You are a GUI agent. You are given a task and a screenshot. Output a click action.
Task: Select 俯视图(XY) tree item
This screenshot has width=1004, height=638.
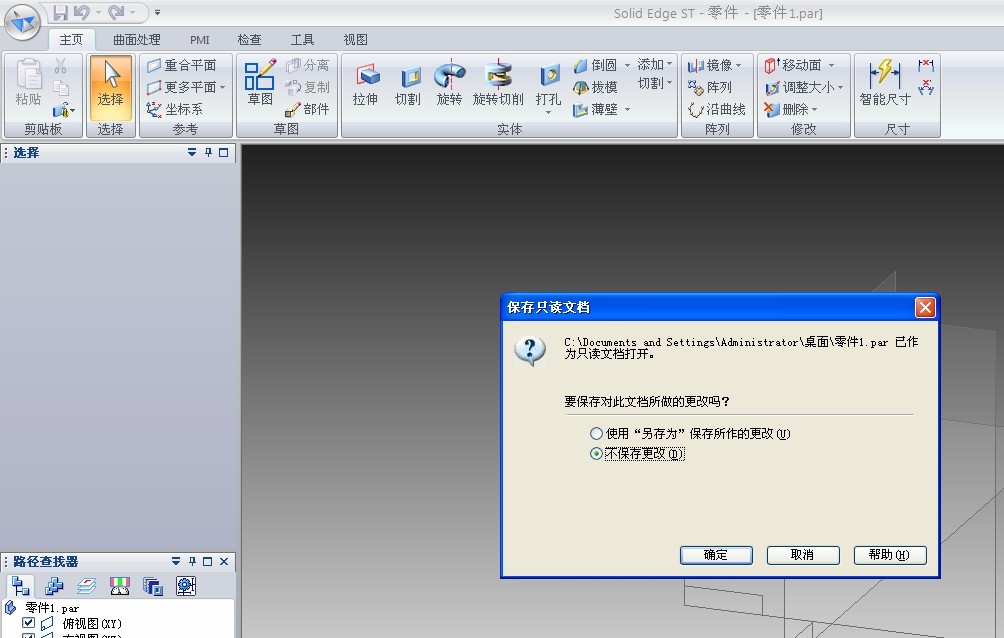pyautogui.click(x=92, y=623)
